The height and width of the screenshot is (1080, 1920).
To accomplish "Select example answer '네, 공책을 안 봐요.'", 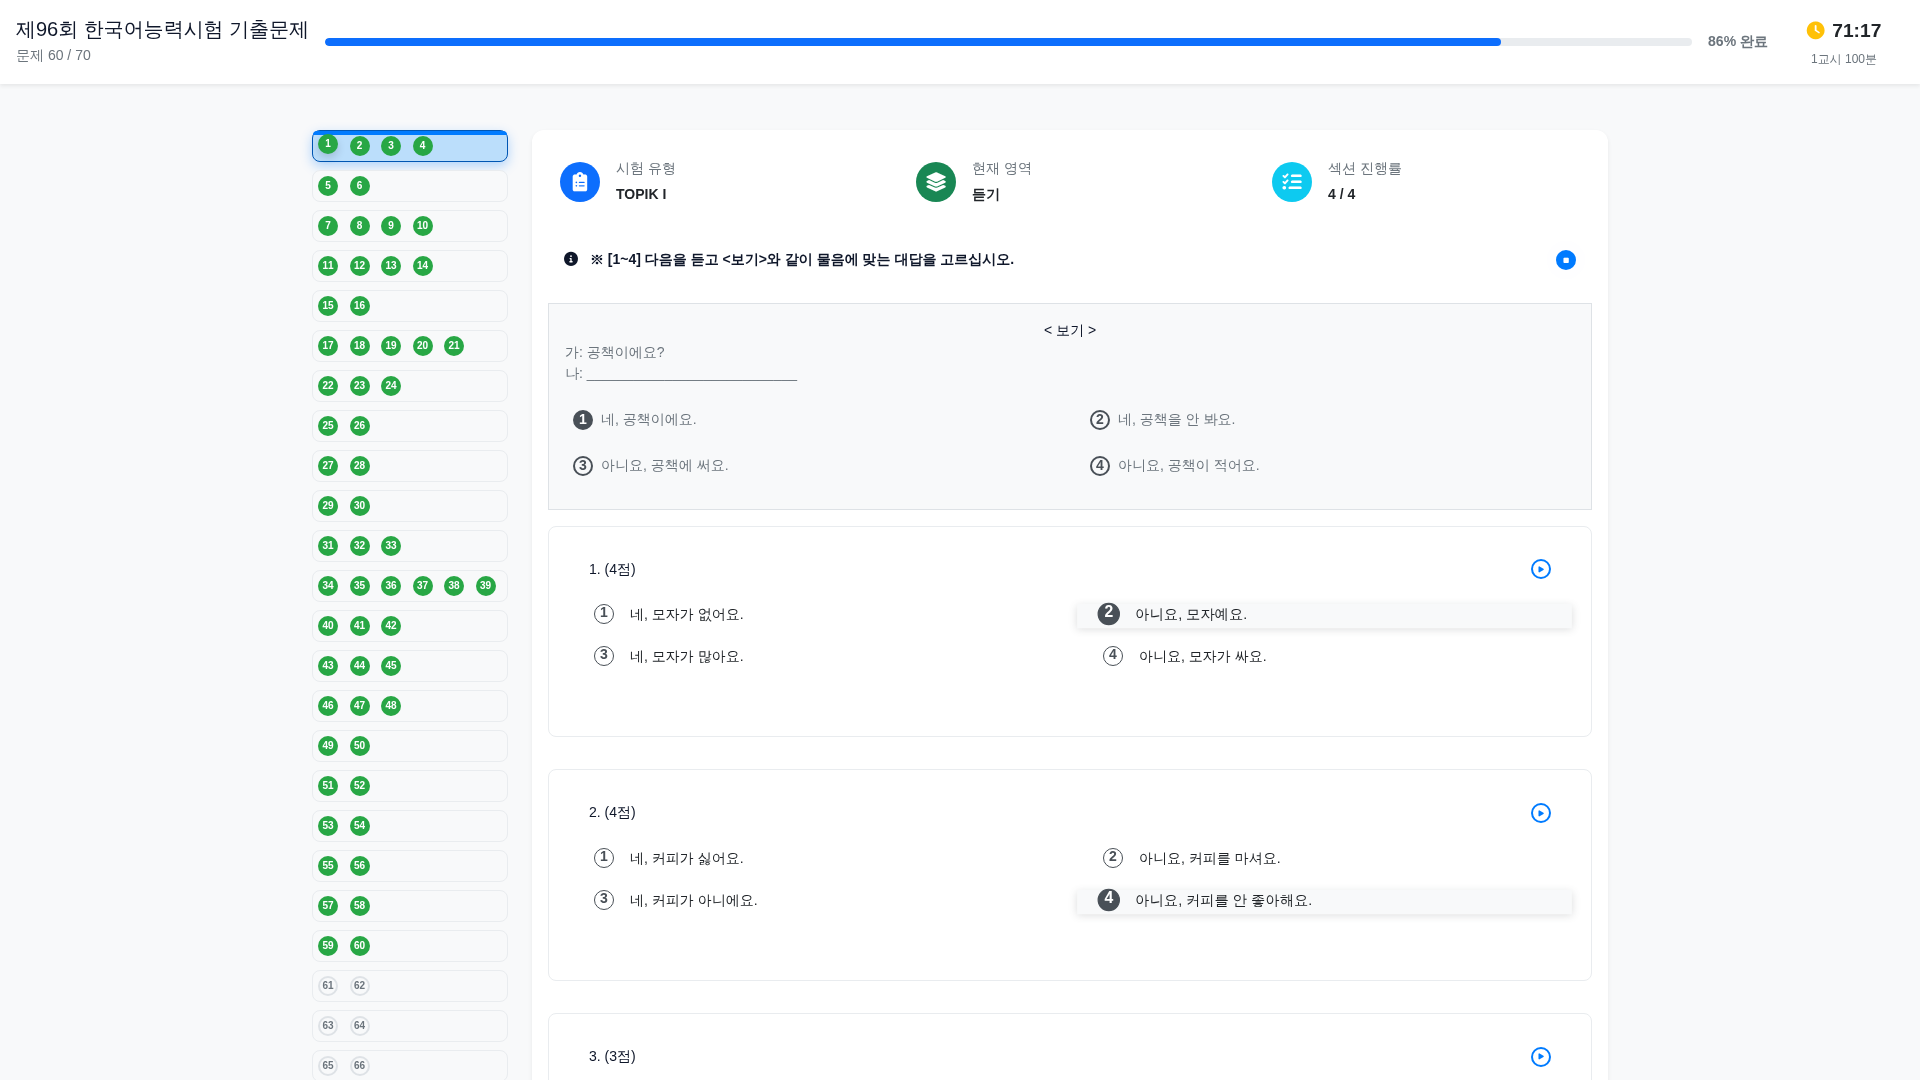I will [x=1176, y=420].
